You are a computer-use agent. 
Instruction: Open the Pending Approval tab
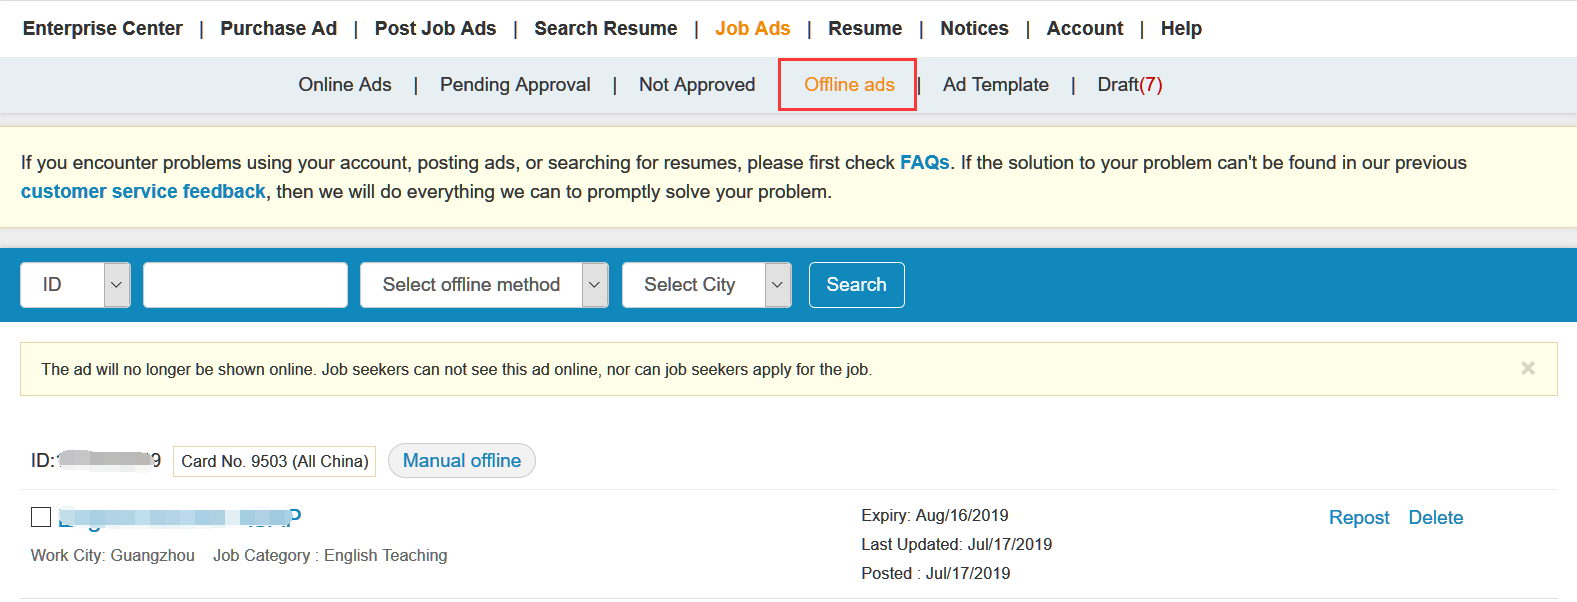click(515, 84)
